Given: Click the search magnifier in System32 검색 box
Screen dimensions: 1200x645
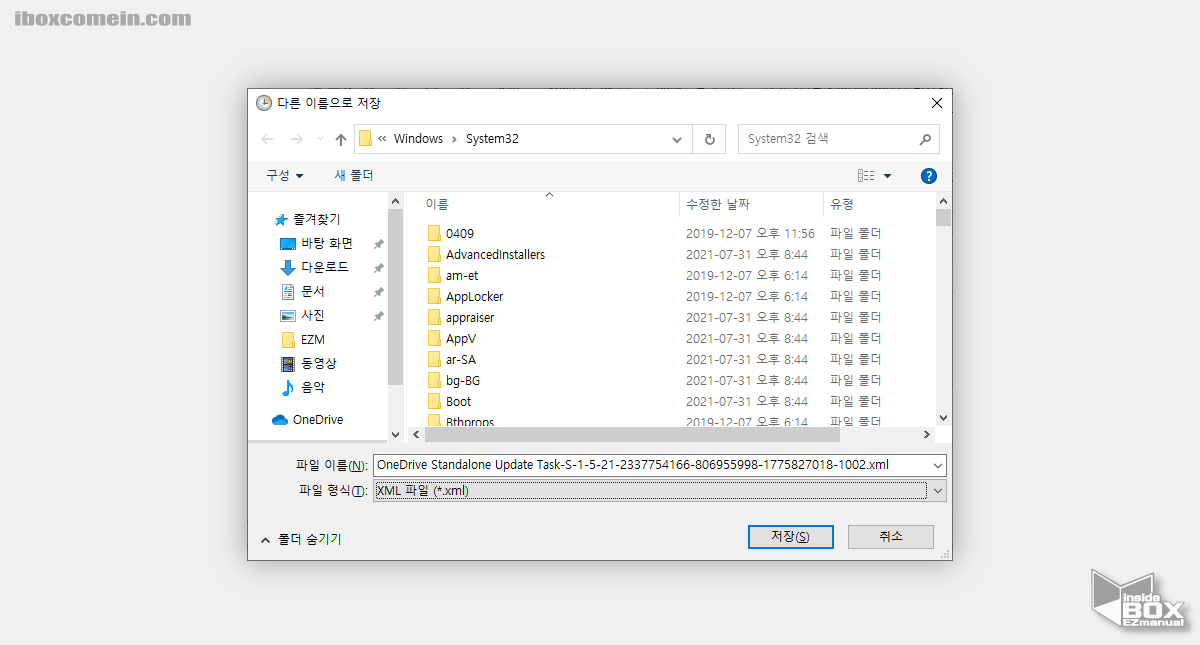Looking at the screenshot, I should coord(923,138).
